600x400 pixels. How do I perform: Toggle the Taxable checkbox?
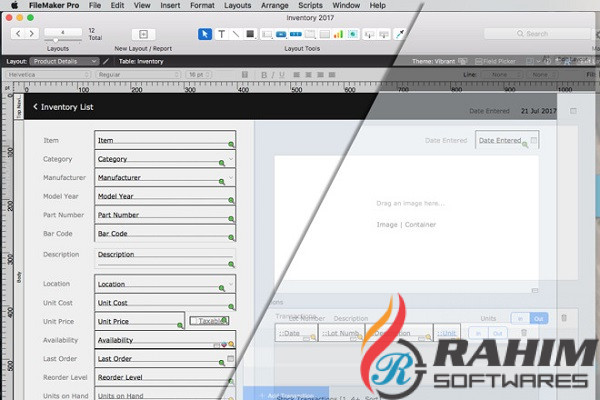pos(194,321)
